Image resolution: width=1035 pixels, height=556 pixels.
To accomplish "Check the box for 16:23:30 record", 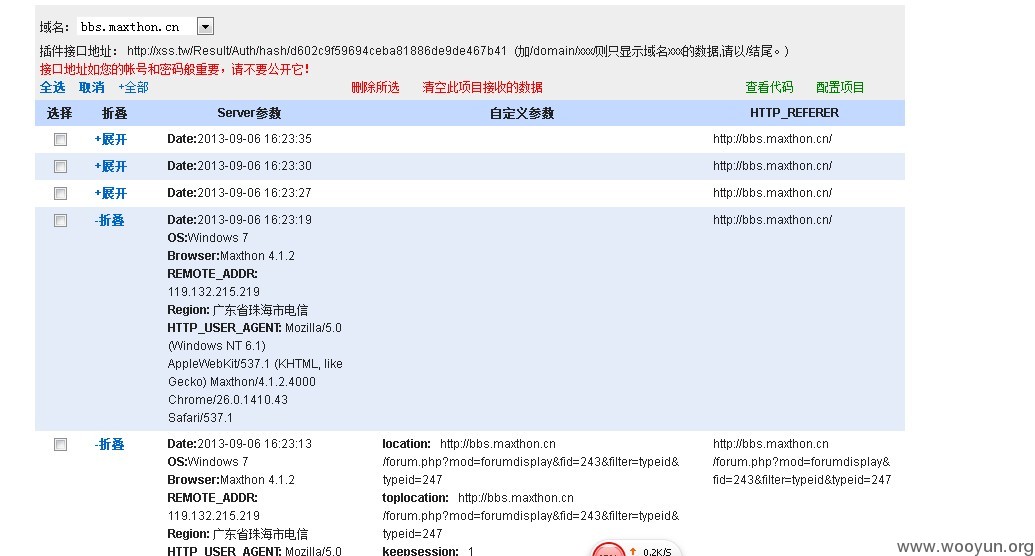I will coord(61,166).
